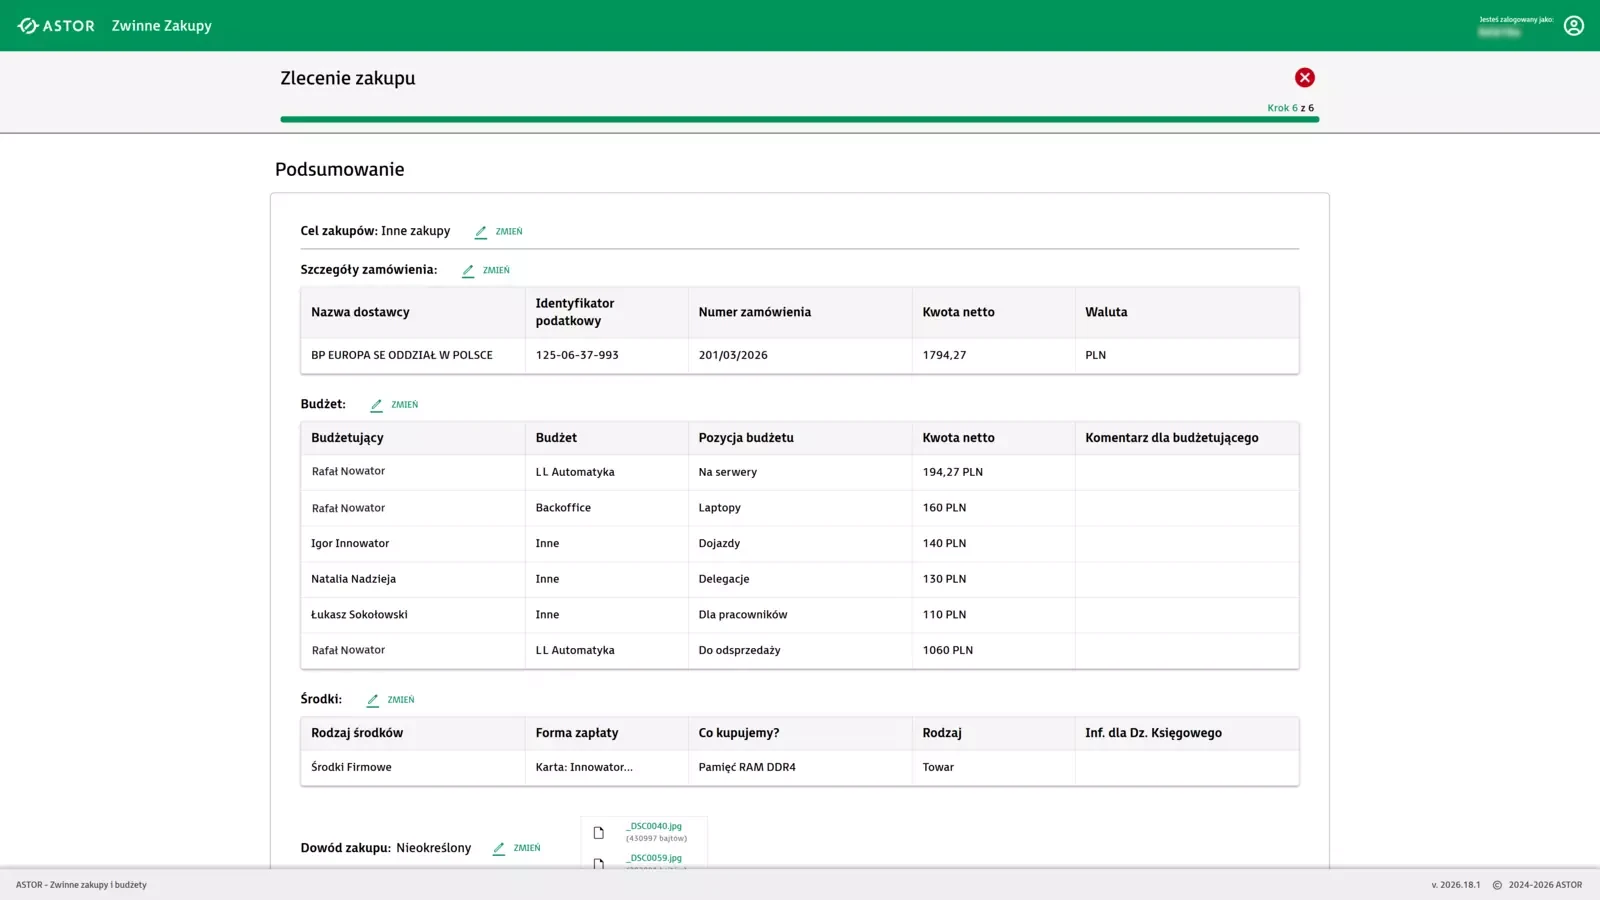Click the pencil icon beside Środki

pyautogui.click(x=373, y=701)
